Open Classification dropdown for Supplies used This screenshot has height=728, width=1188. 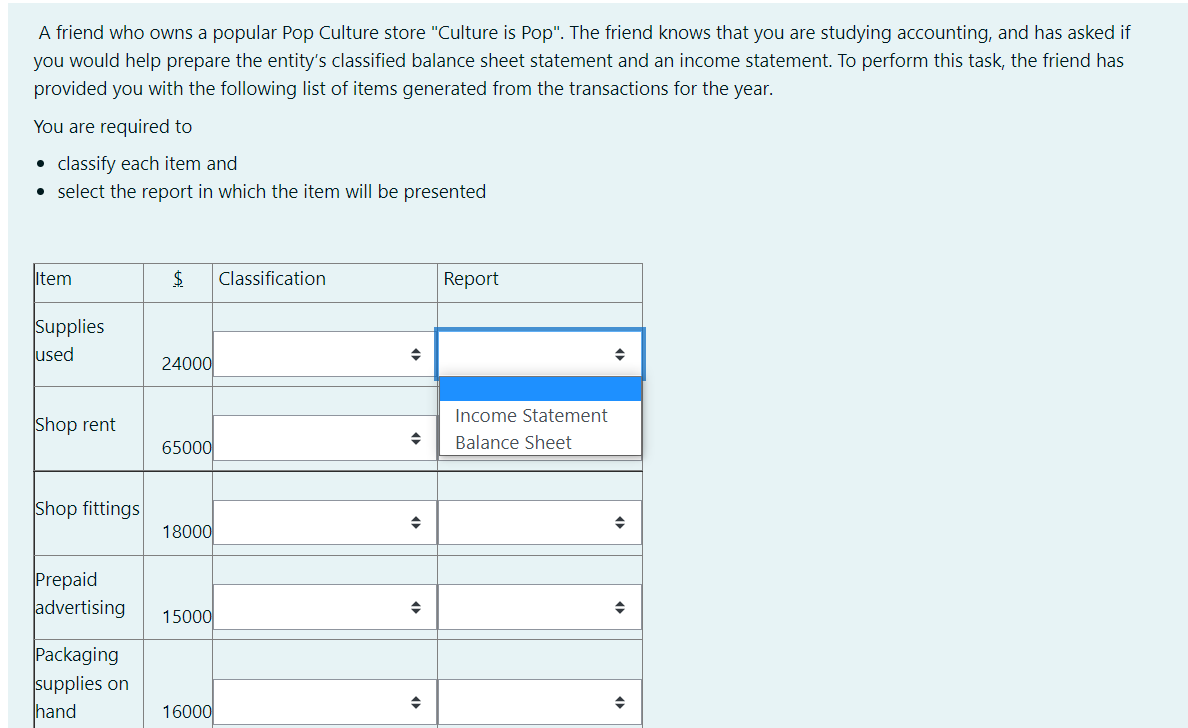[324, 354]
